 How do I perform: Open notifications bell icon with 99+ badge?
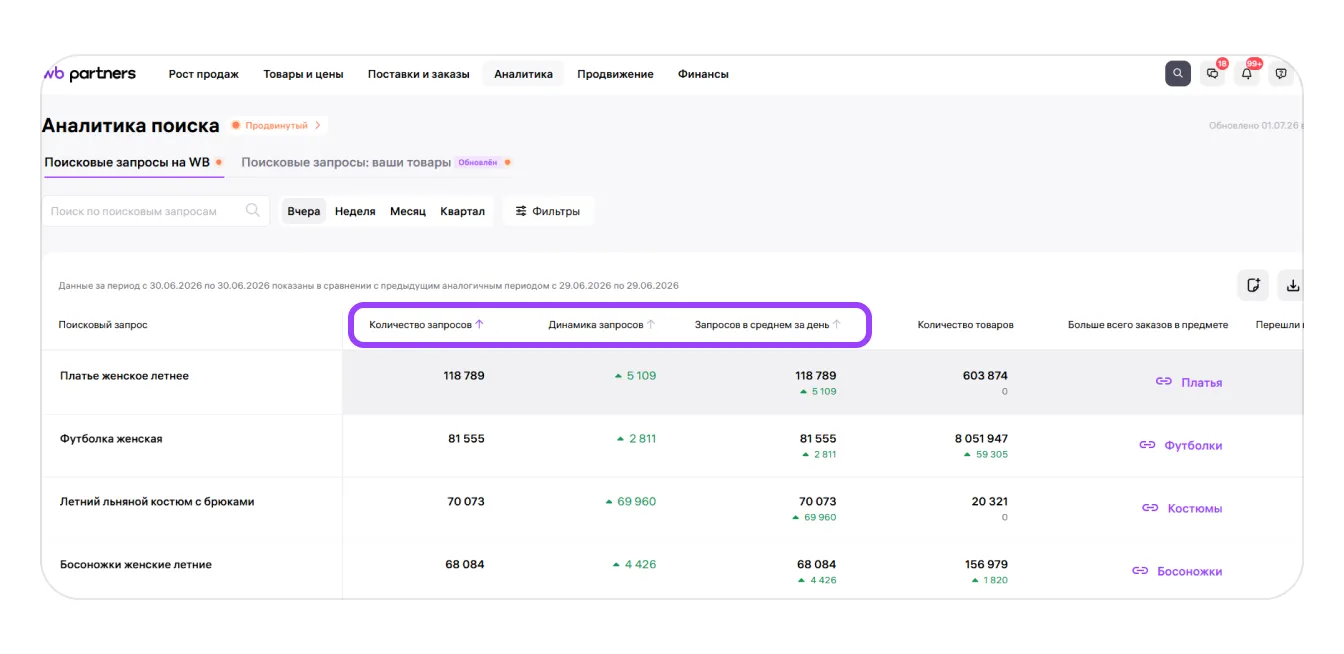click(1247, 74)
